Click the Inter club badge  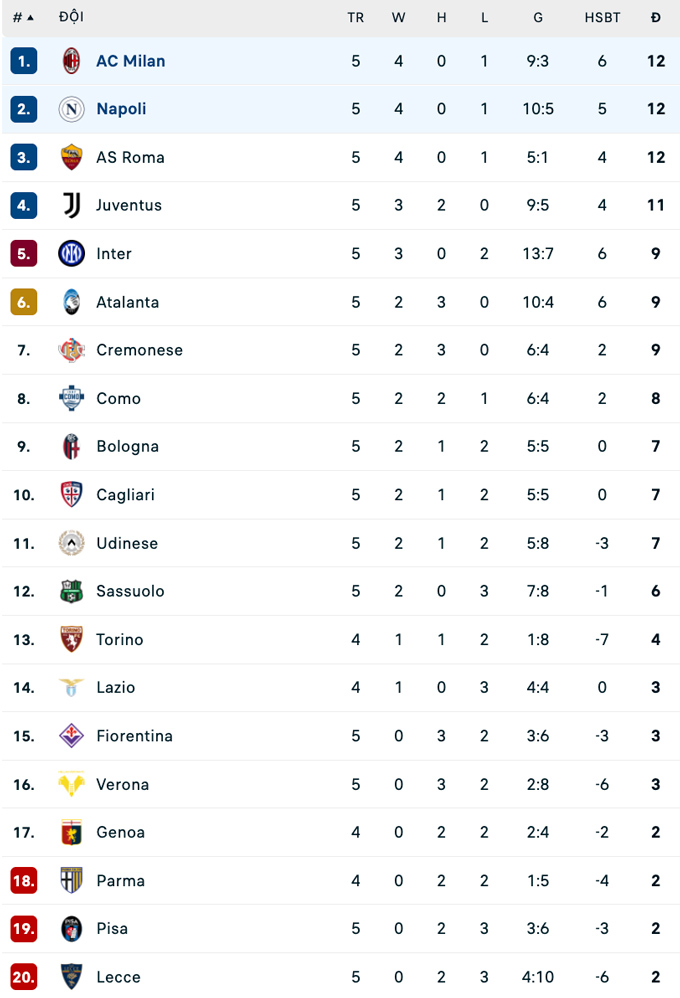tap(71, 254)
